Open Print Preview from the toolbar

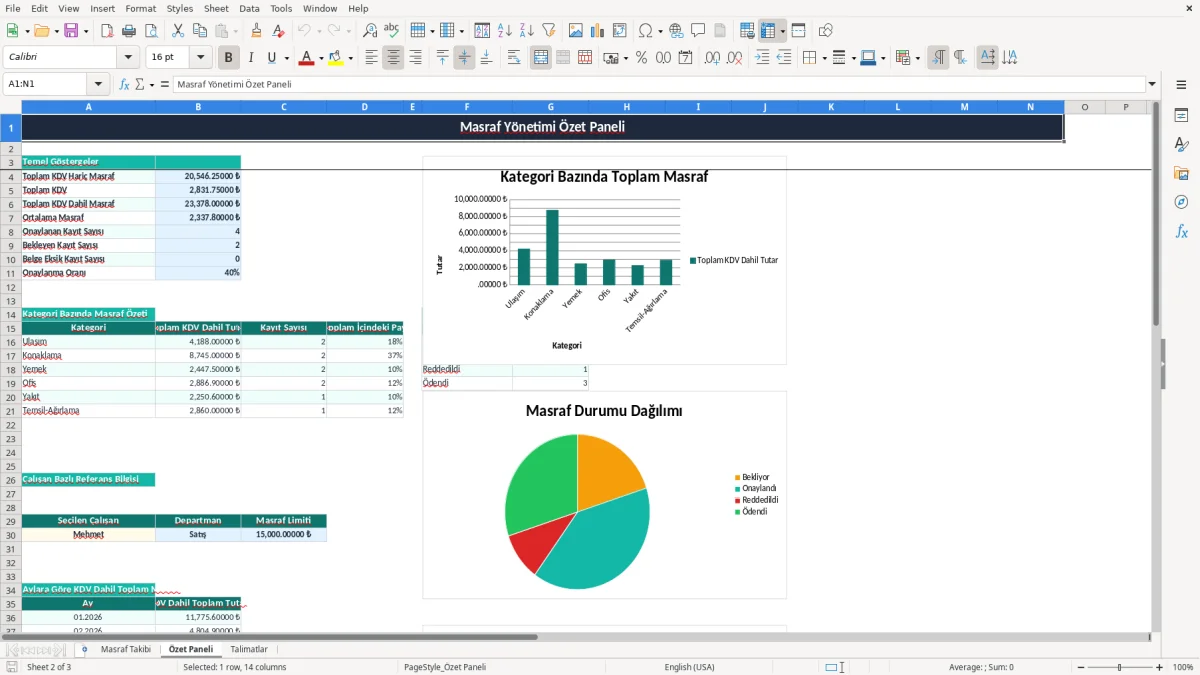click(151, 30)
